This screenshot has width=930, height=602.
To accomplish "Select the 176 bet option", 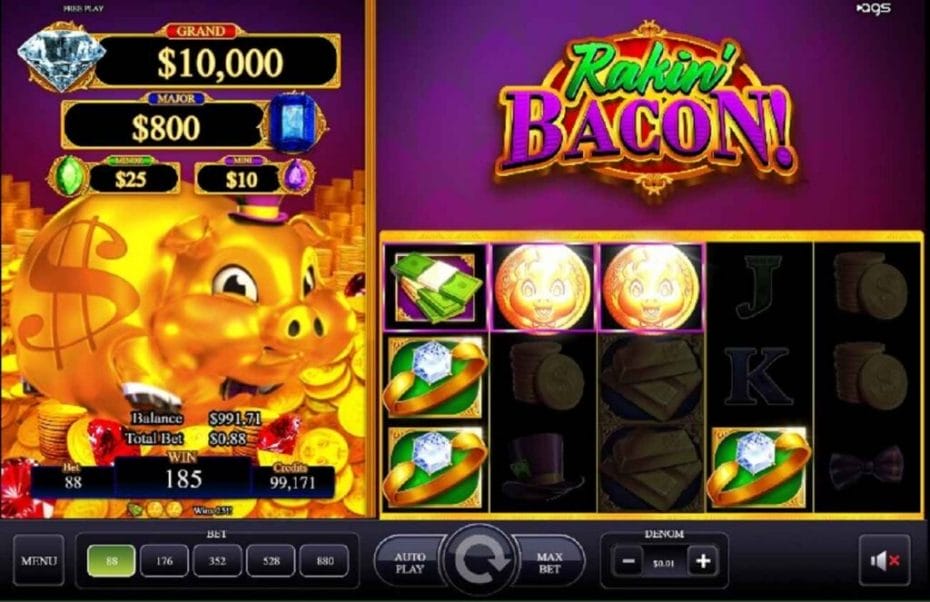I will 164,560.
